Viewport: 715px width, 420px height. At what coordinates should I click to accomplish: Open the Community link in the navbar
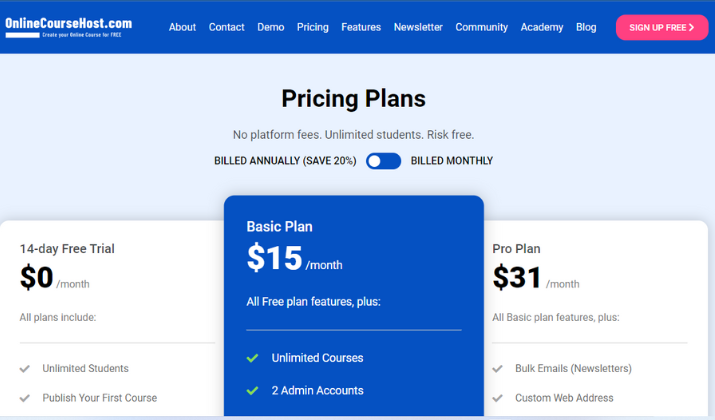click(482, 27)
